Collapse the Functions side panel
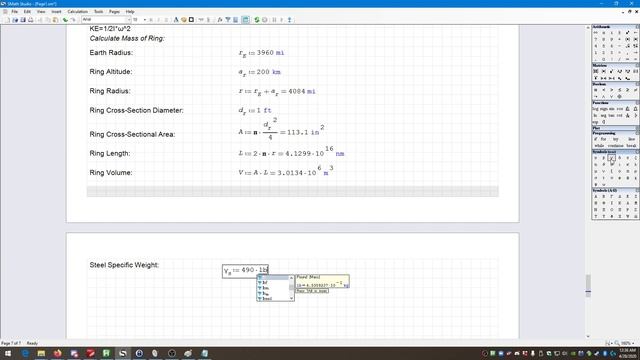640x360 pixels. 637,103
